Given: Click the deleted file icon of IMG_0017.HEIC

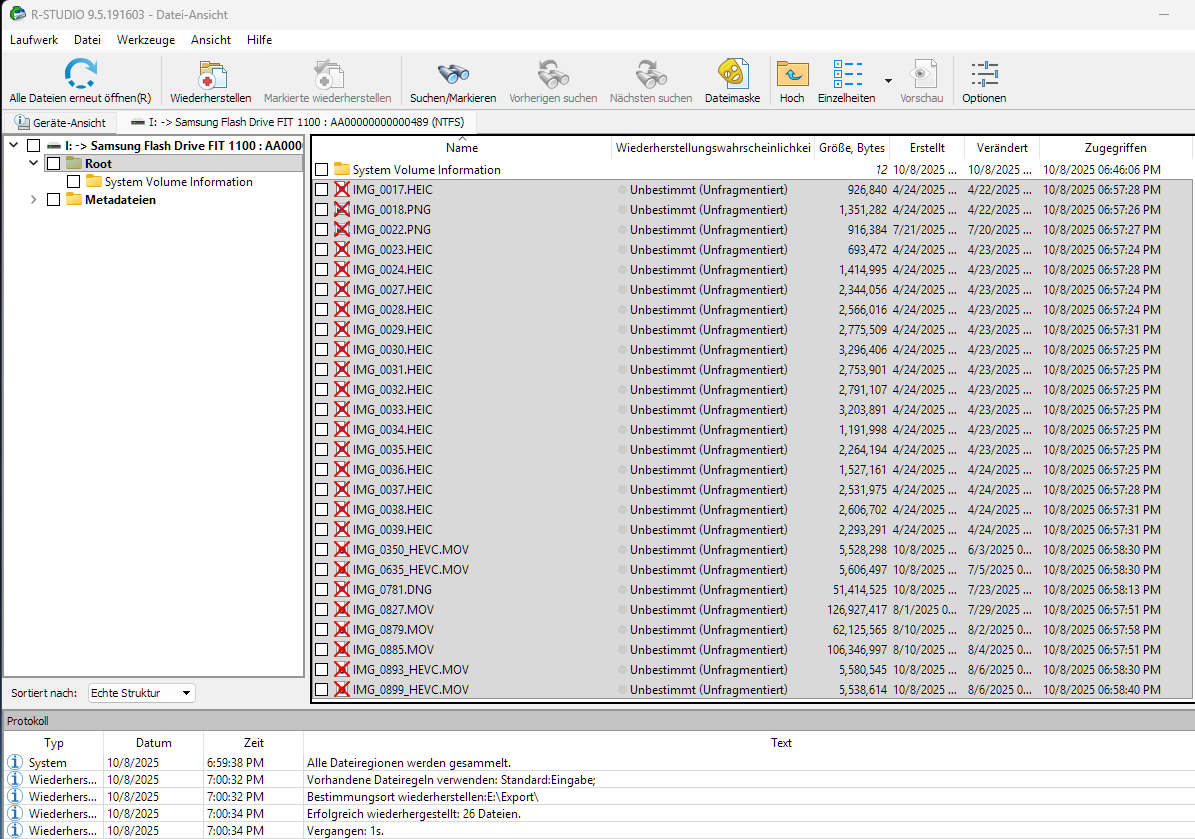Looking at the screenshot, I should (x=341, y=189).
